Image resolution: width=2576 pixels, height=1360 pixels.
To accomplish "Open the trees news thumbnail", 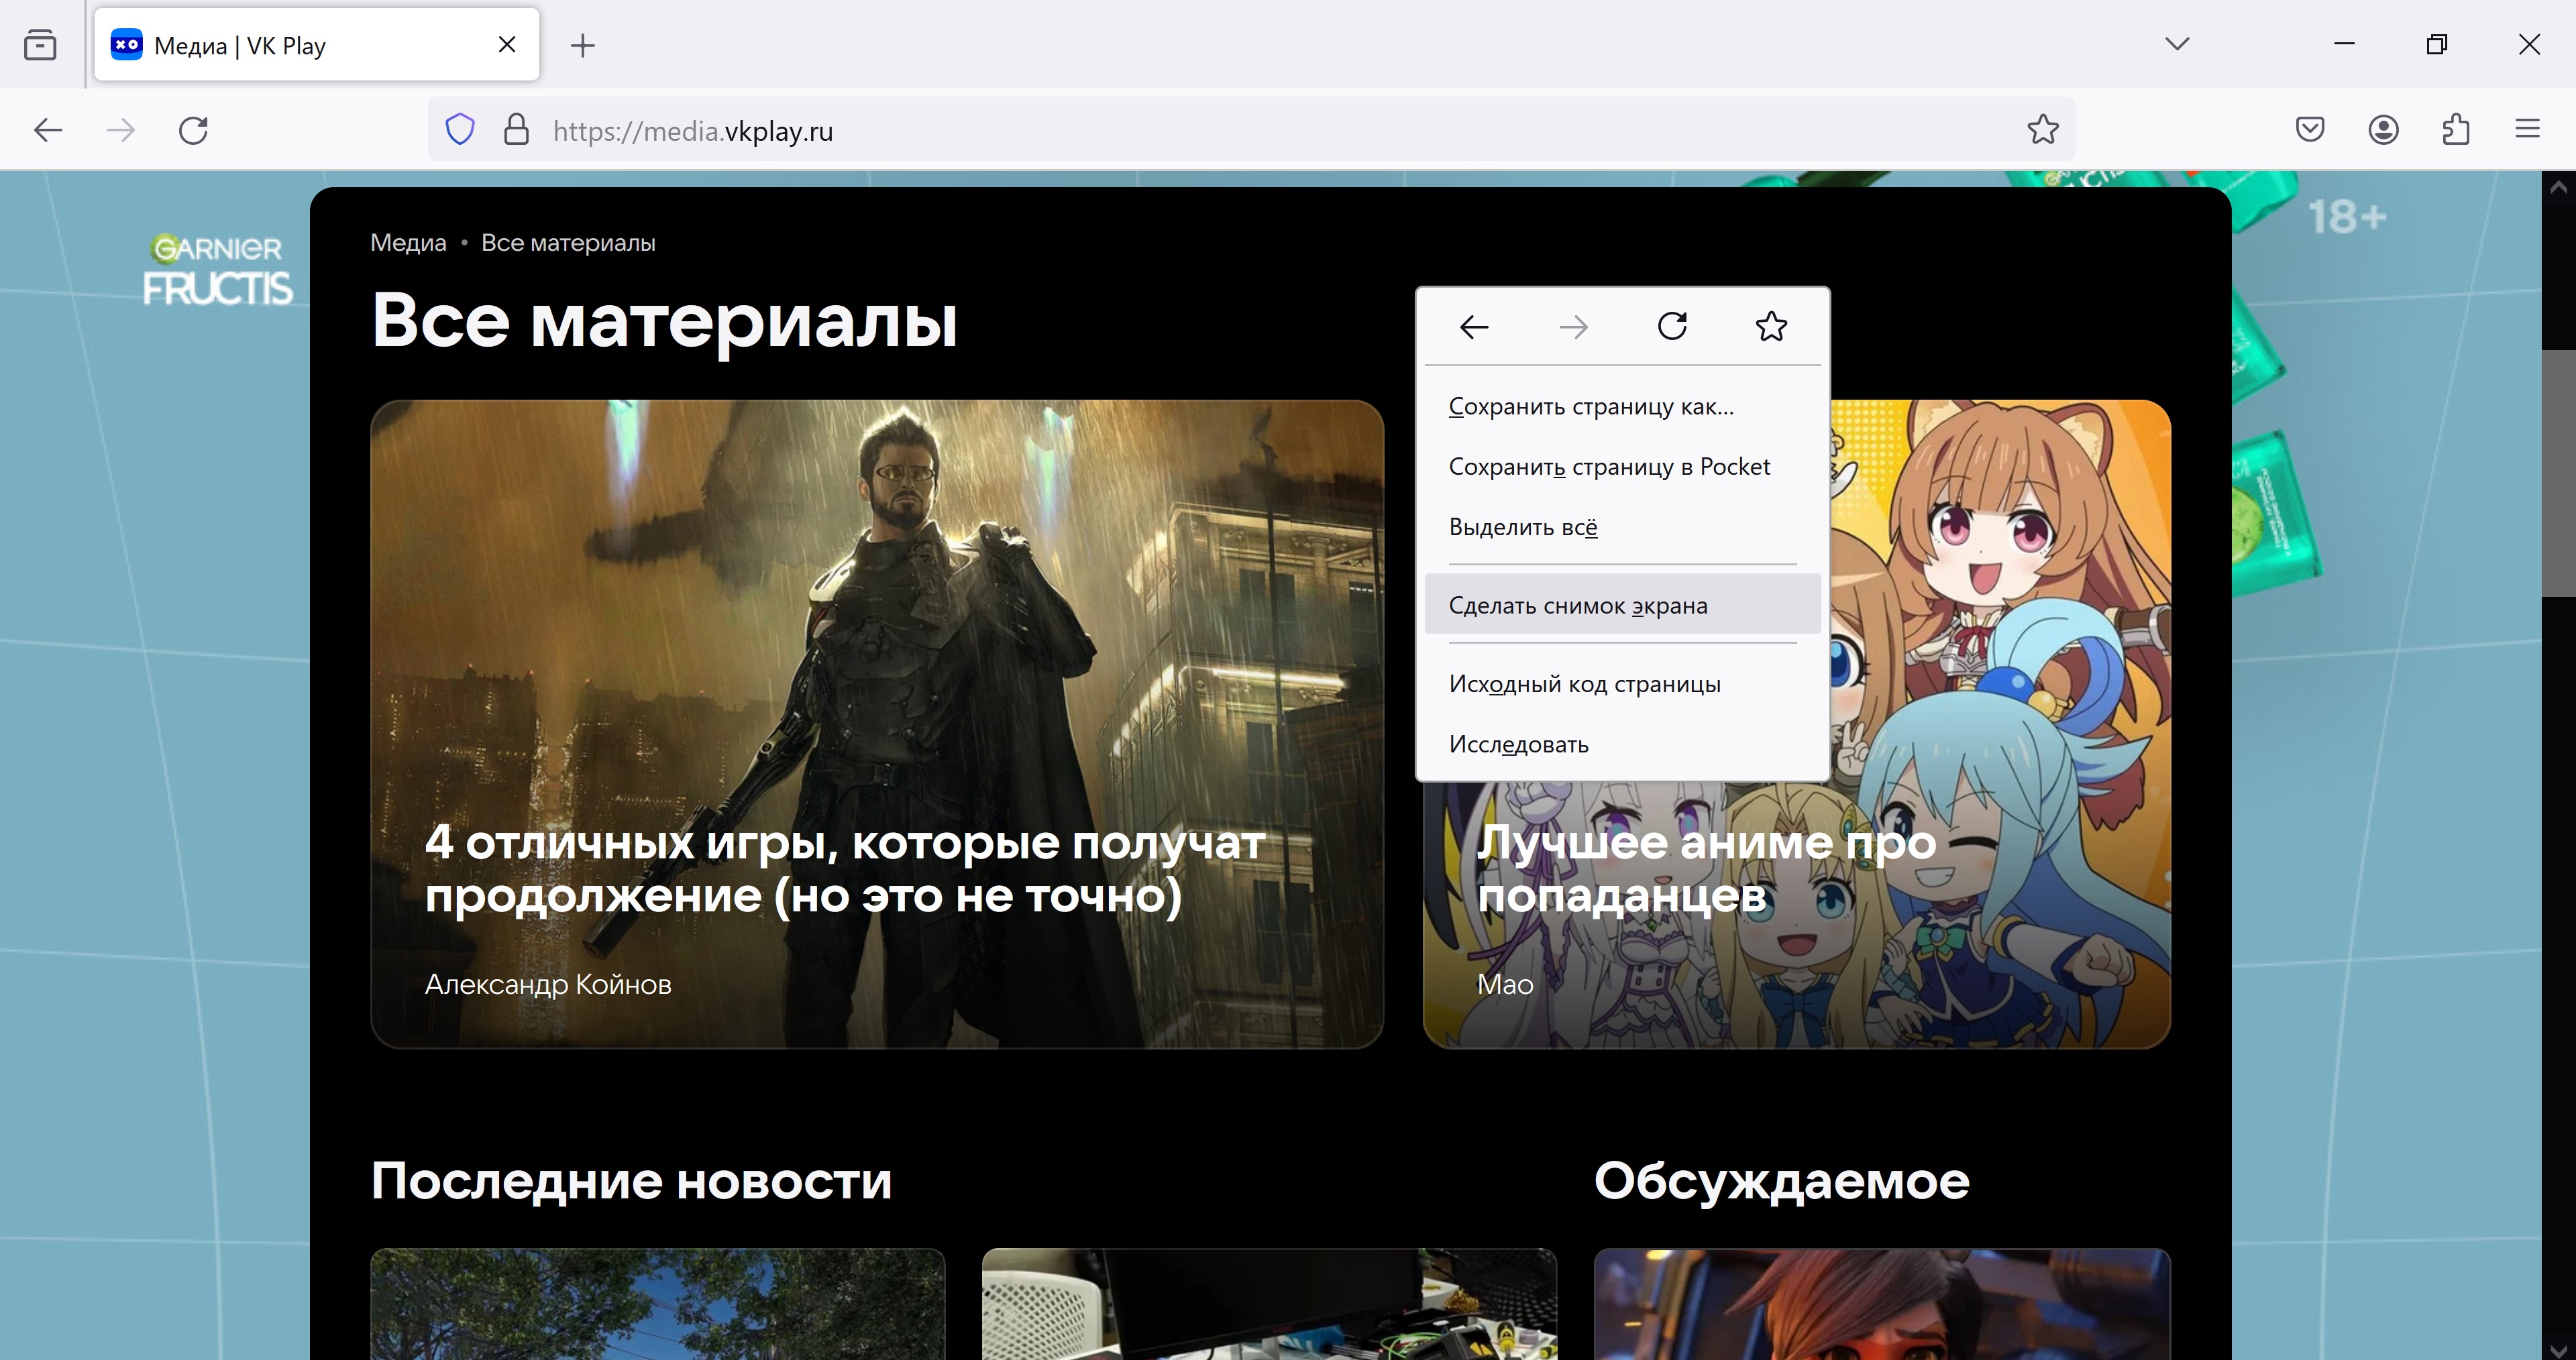I will pos(658,1304).
